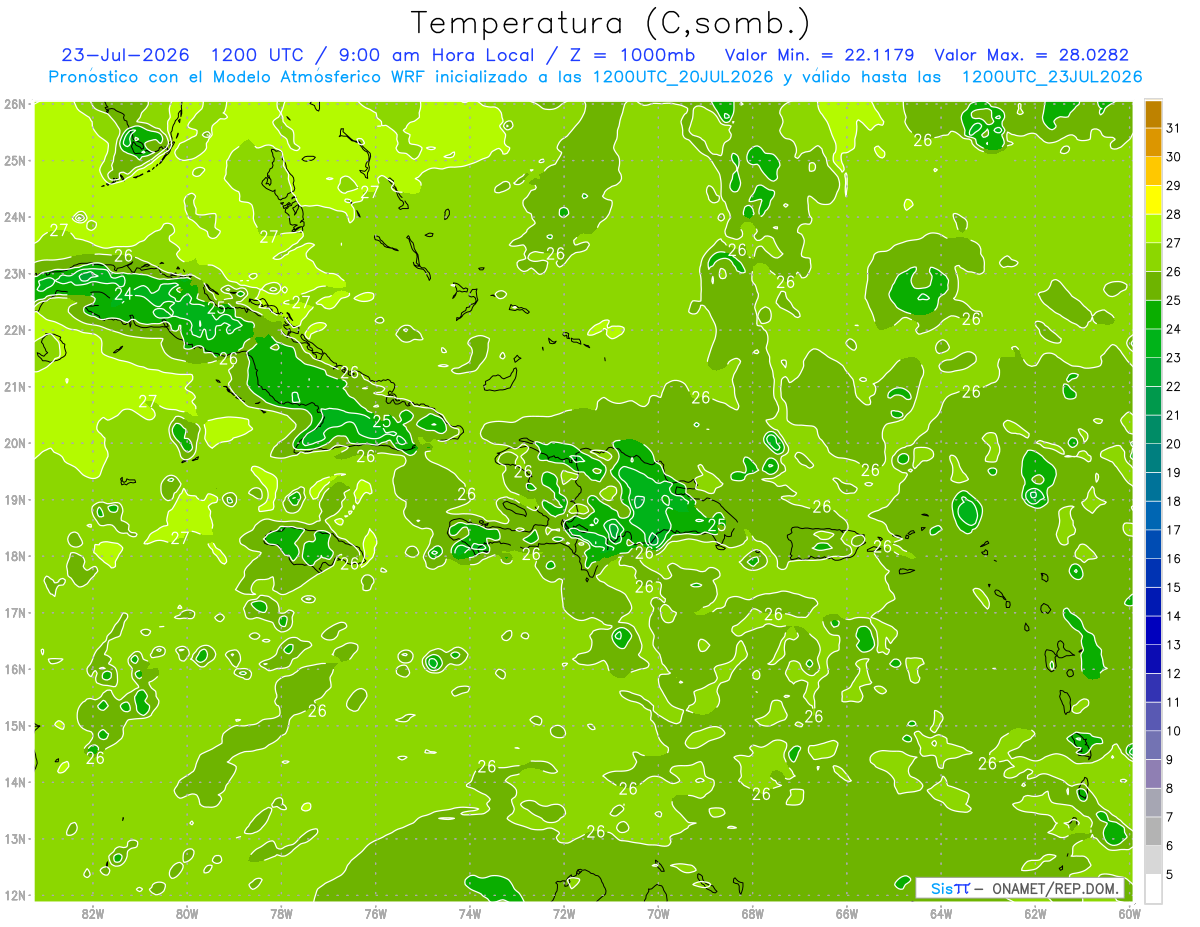
Task: Click the "19N" latitude axis label
Action: (15, 500)
